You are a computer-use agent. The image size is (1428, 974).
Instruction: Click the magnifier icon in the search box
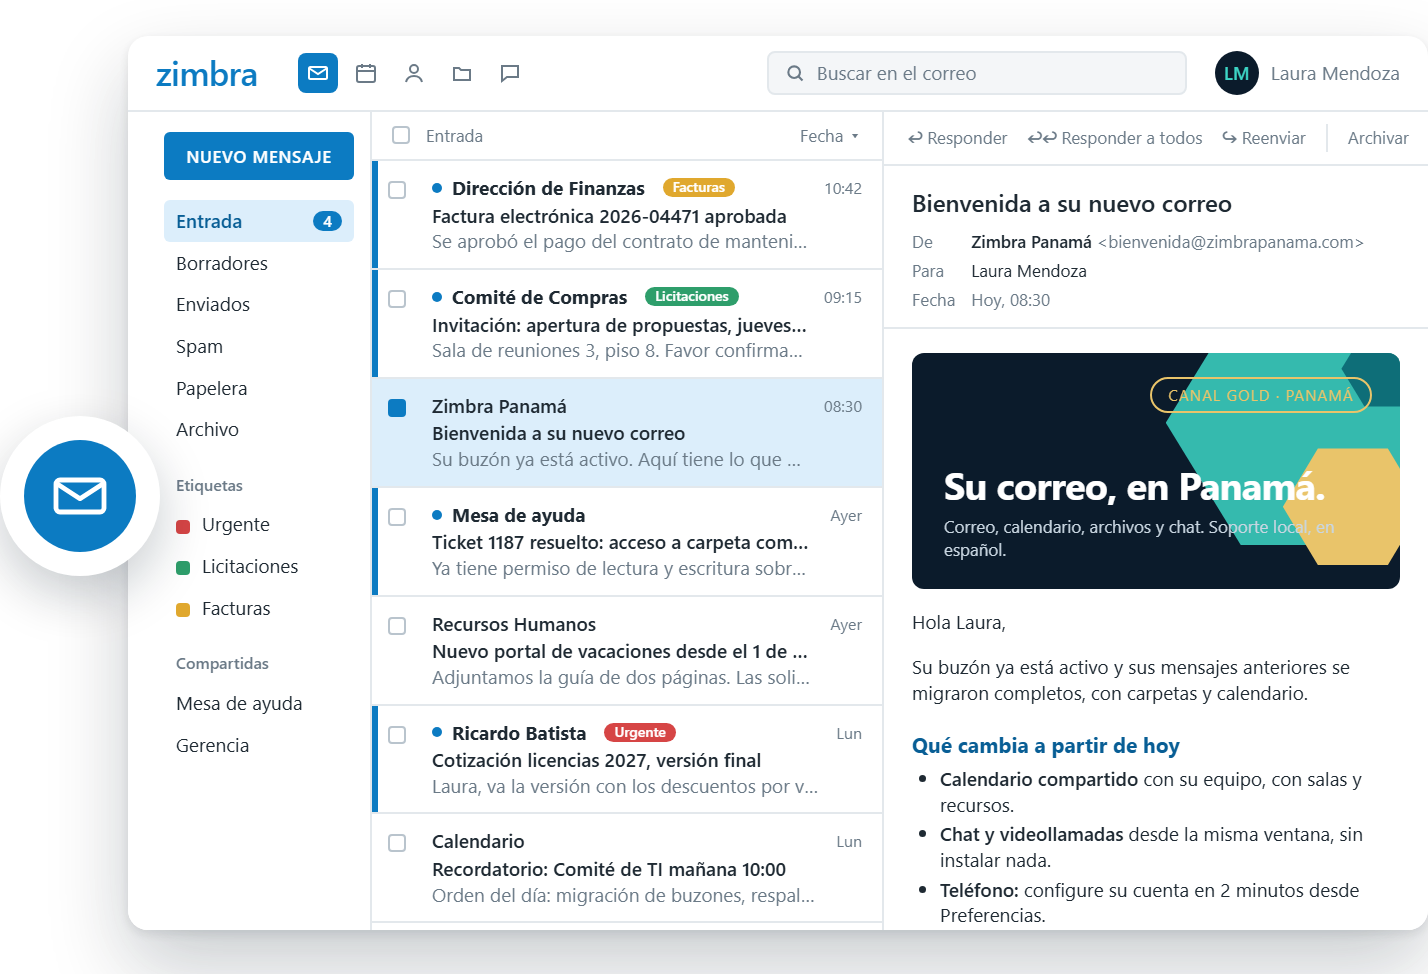(x=795, y=73)
